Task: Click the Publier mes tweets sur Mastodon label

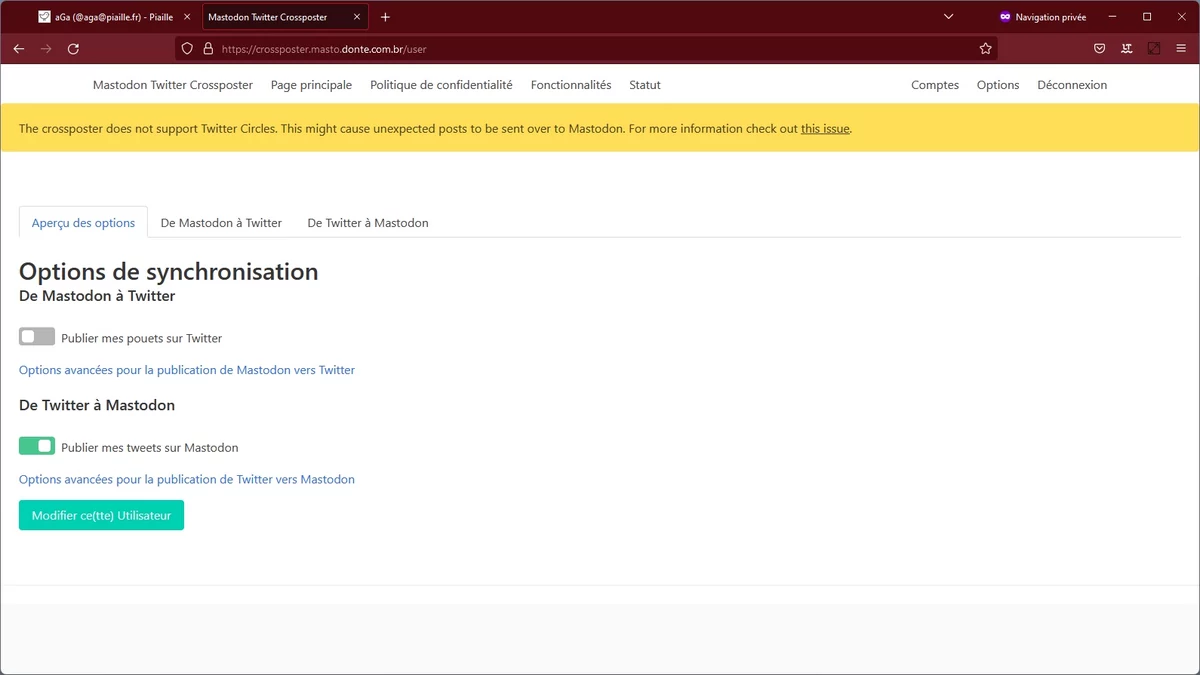Action: (150, 447)
